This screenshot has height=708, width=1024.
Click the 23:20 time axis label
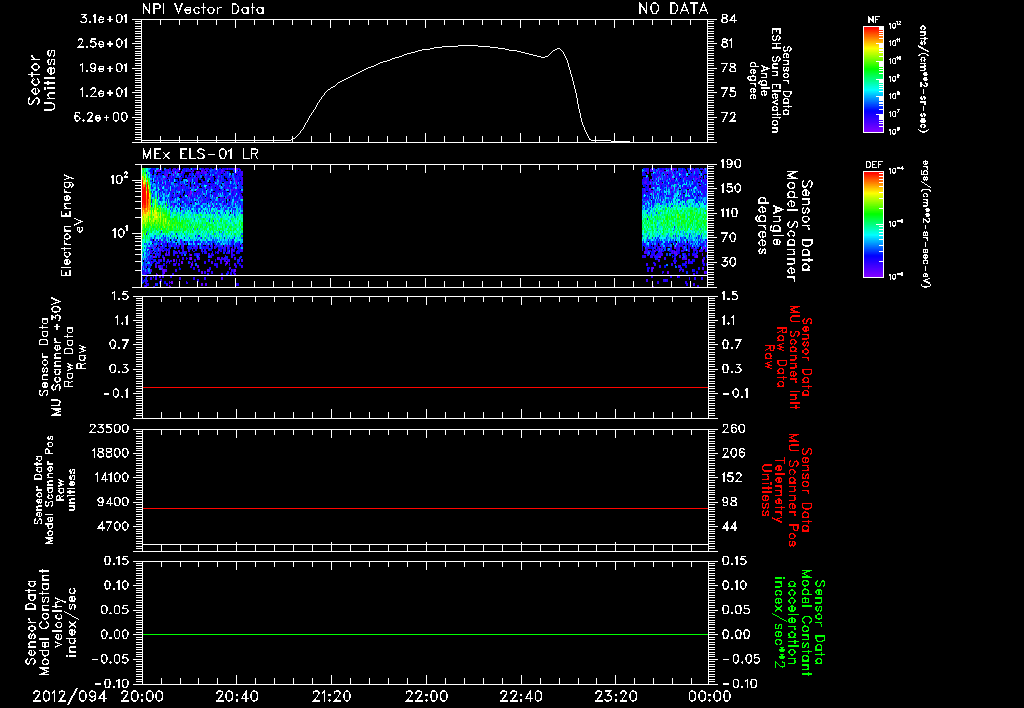click(x=615, y=696)
